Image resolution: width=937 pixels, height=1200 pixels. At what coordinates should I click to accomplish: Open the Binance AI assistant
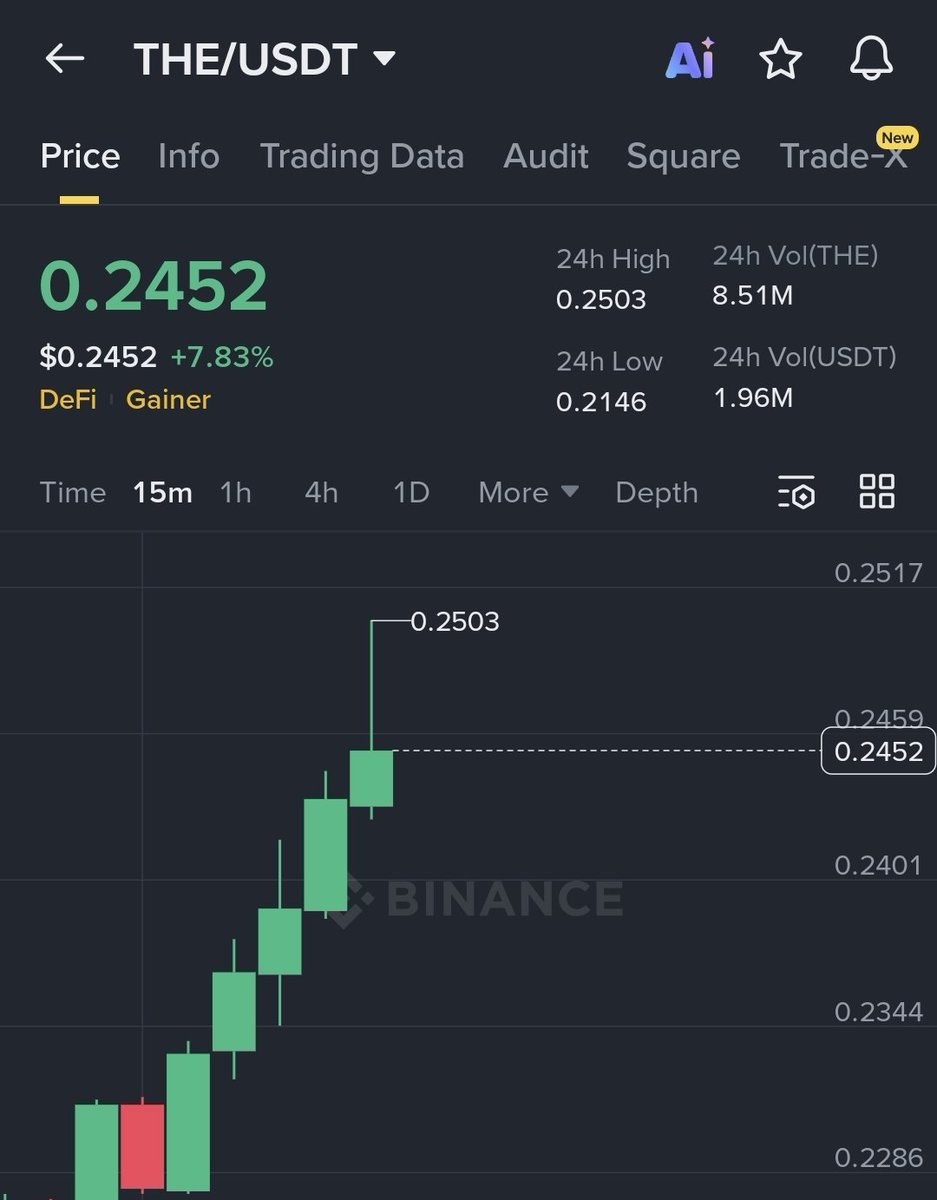(689, 58)
